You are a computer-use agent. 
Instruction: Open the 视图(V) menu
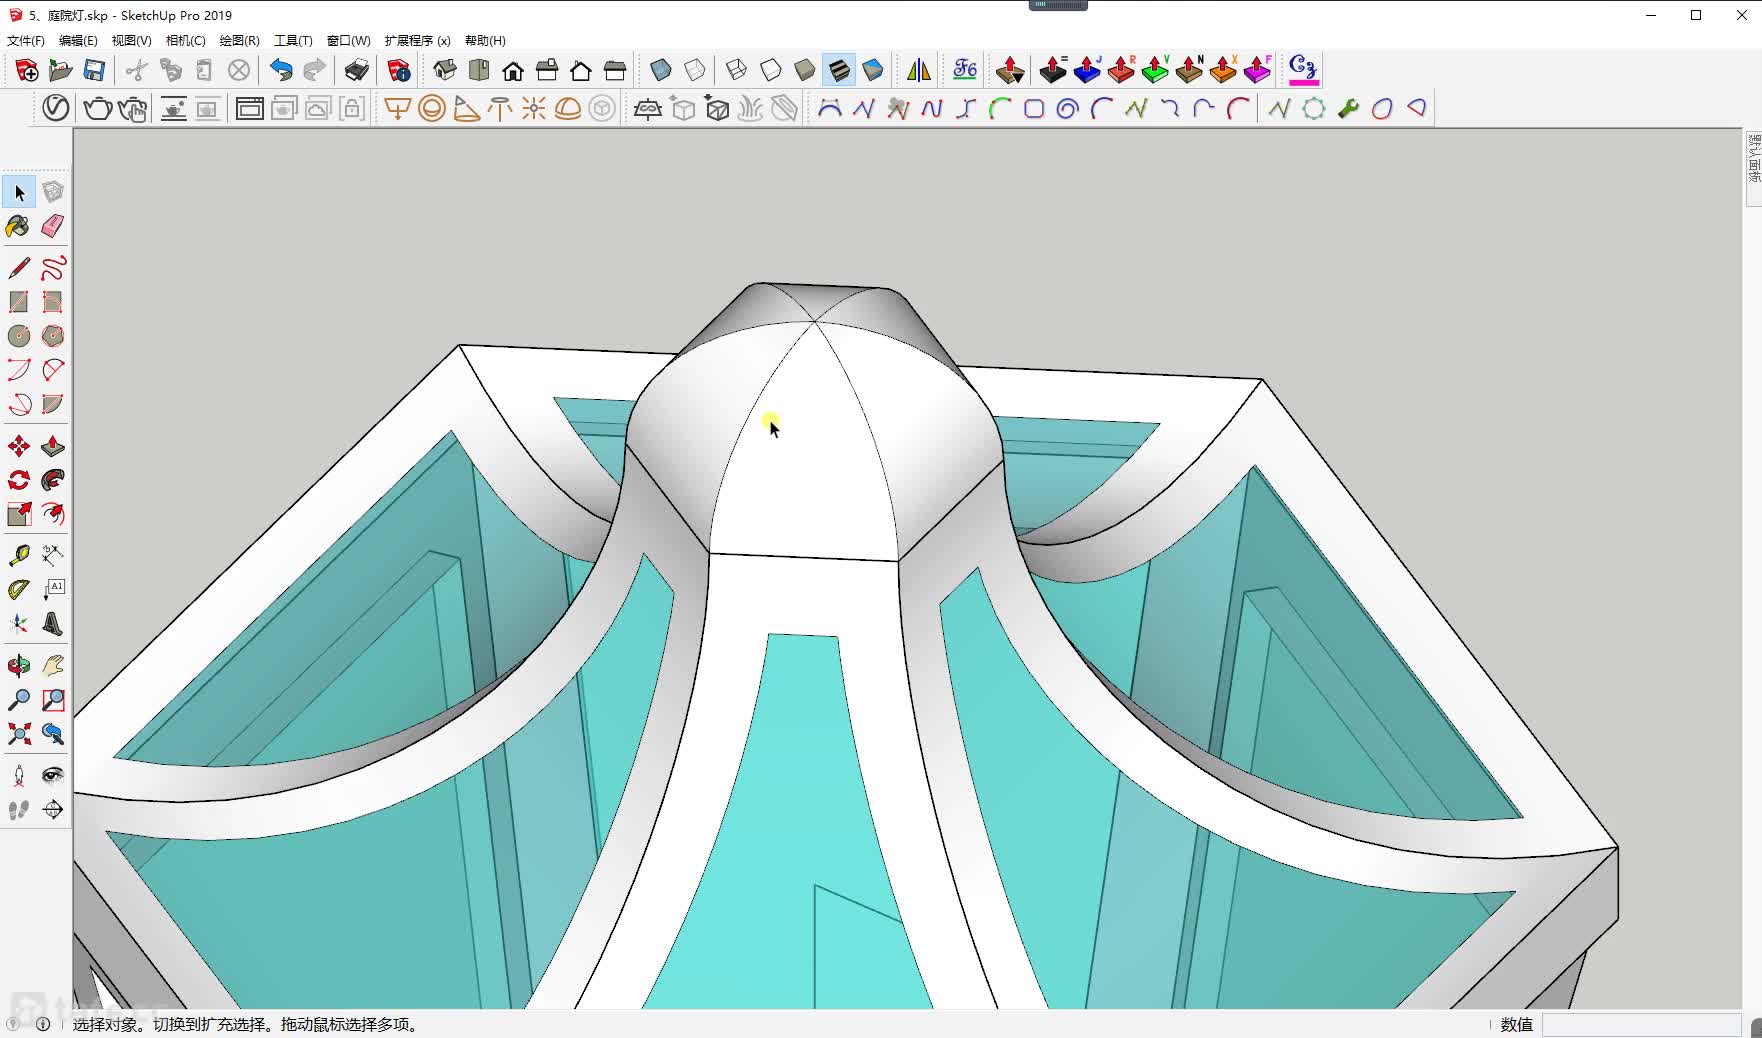(132, 41)
